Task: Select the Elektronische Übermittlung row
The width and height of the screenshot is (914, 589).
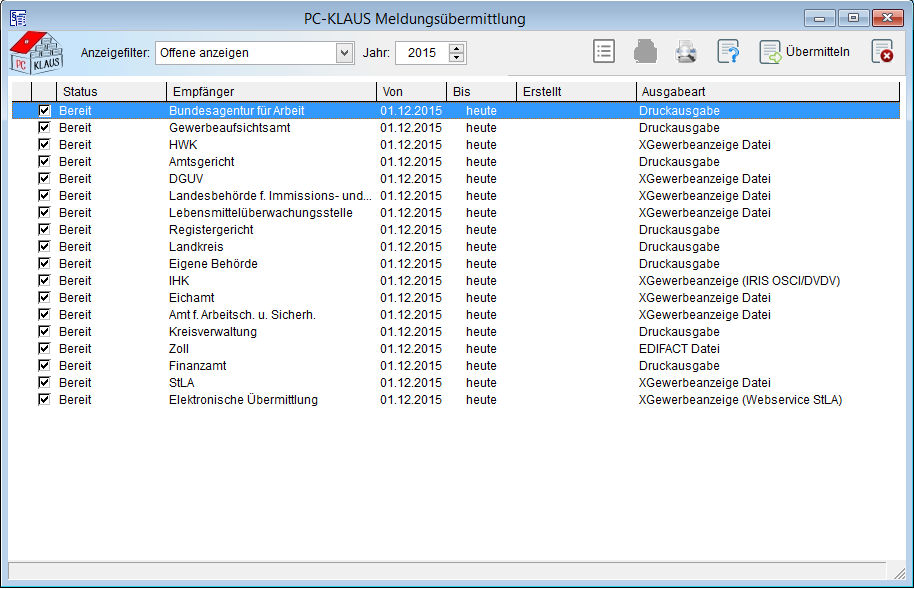Action: click(x=243, y=400)
